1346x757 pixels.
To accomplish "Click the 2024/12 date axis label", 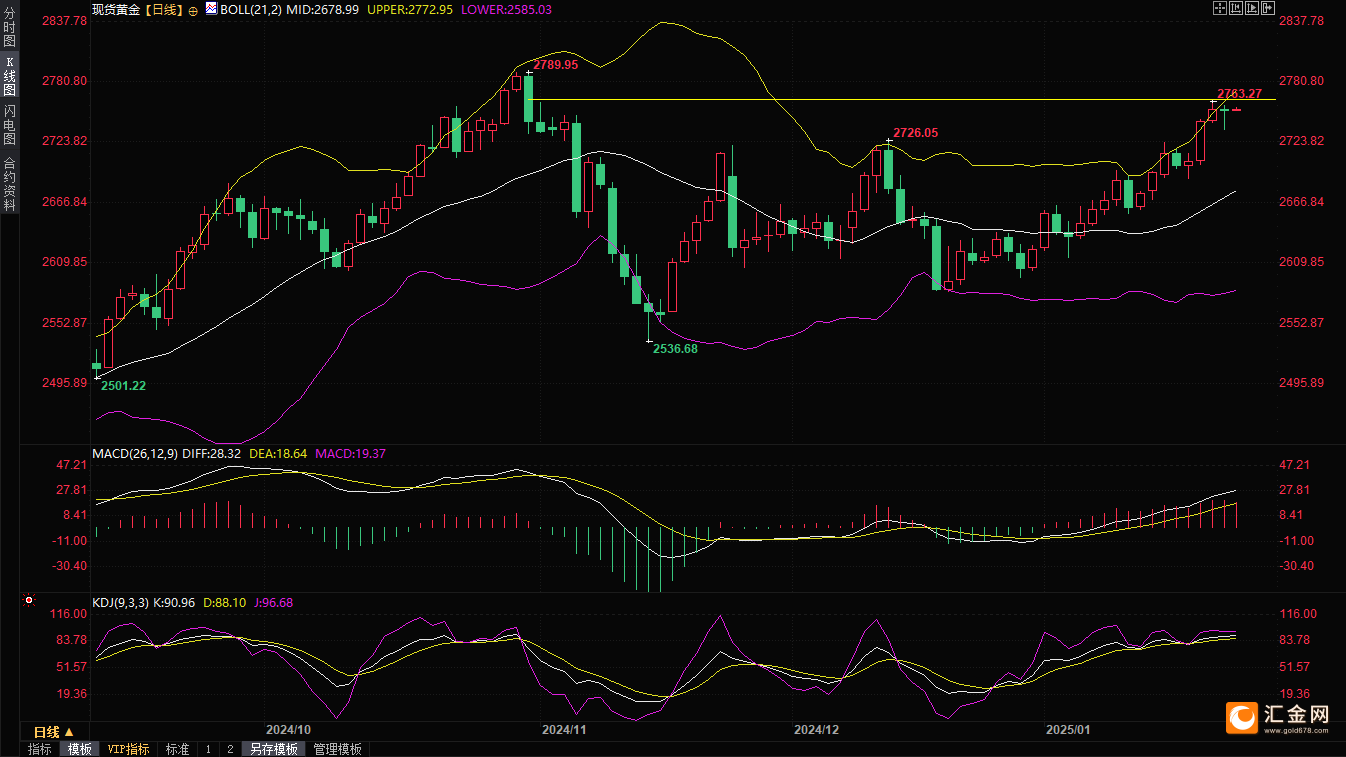I will [x=816, y=730].
